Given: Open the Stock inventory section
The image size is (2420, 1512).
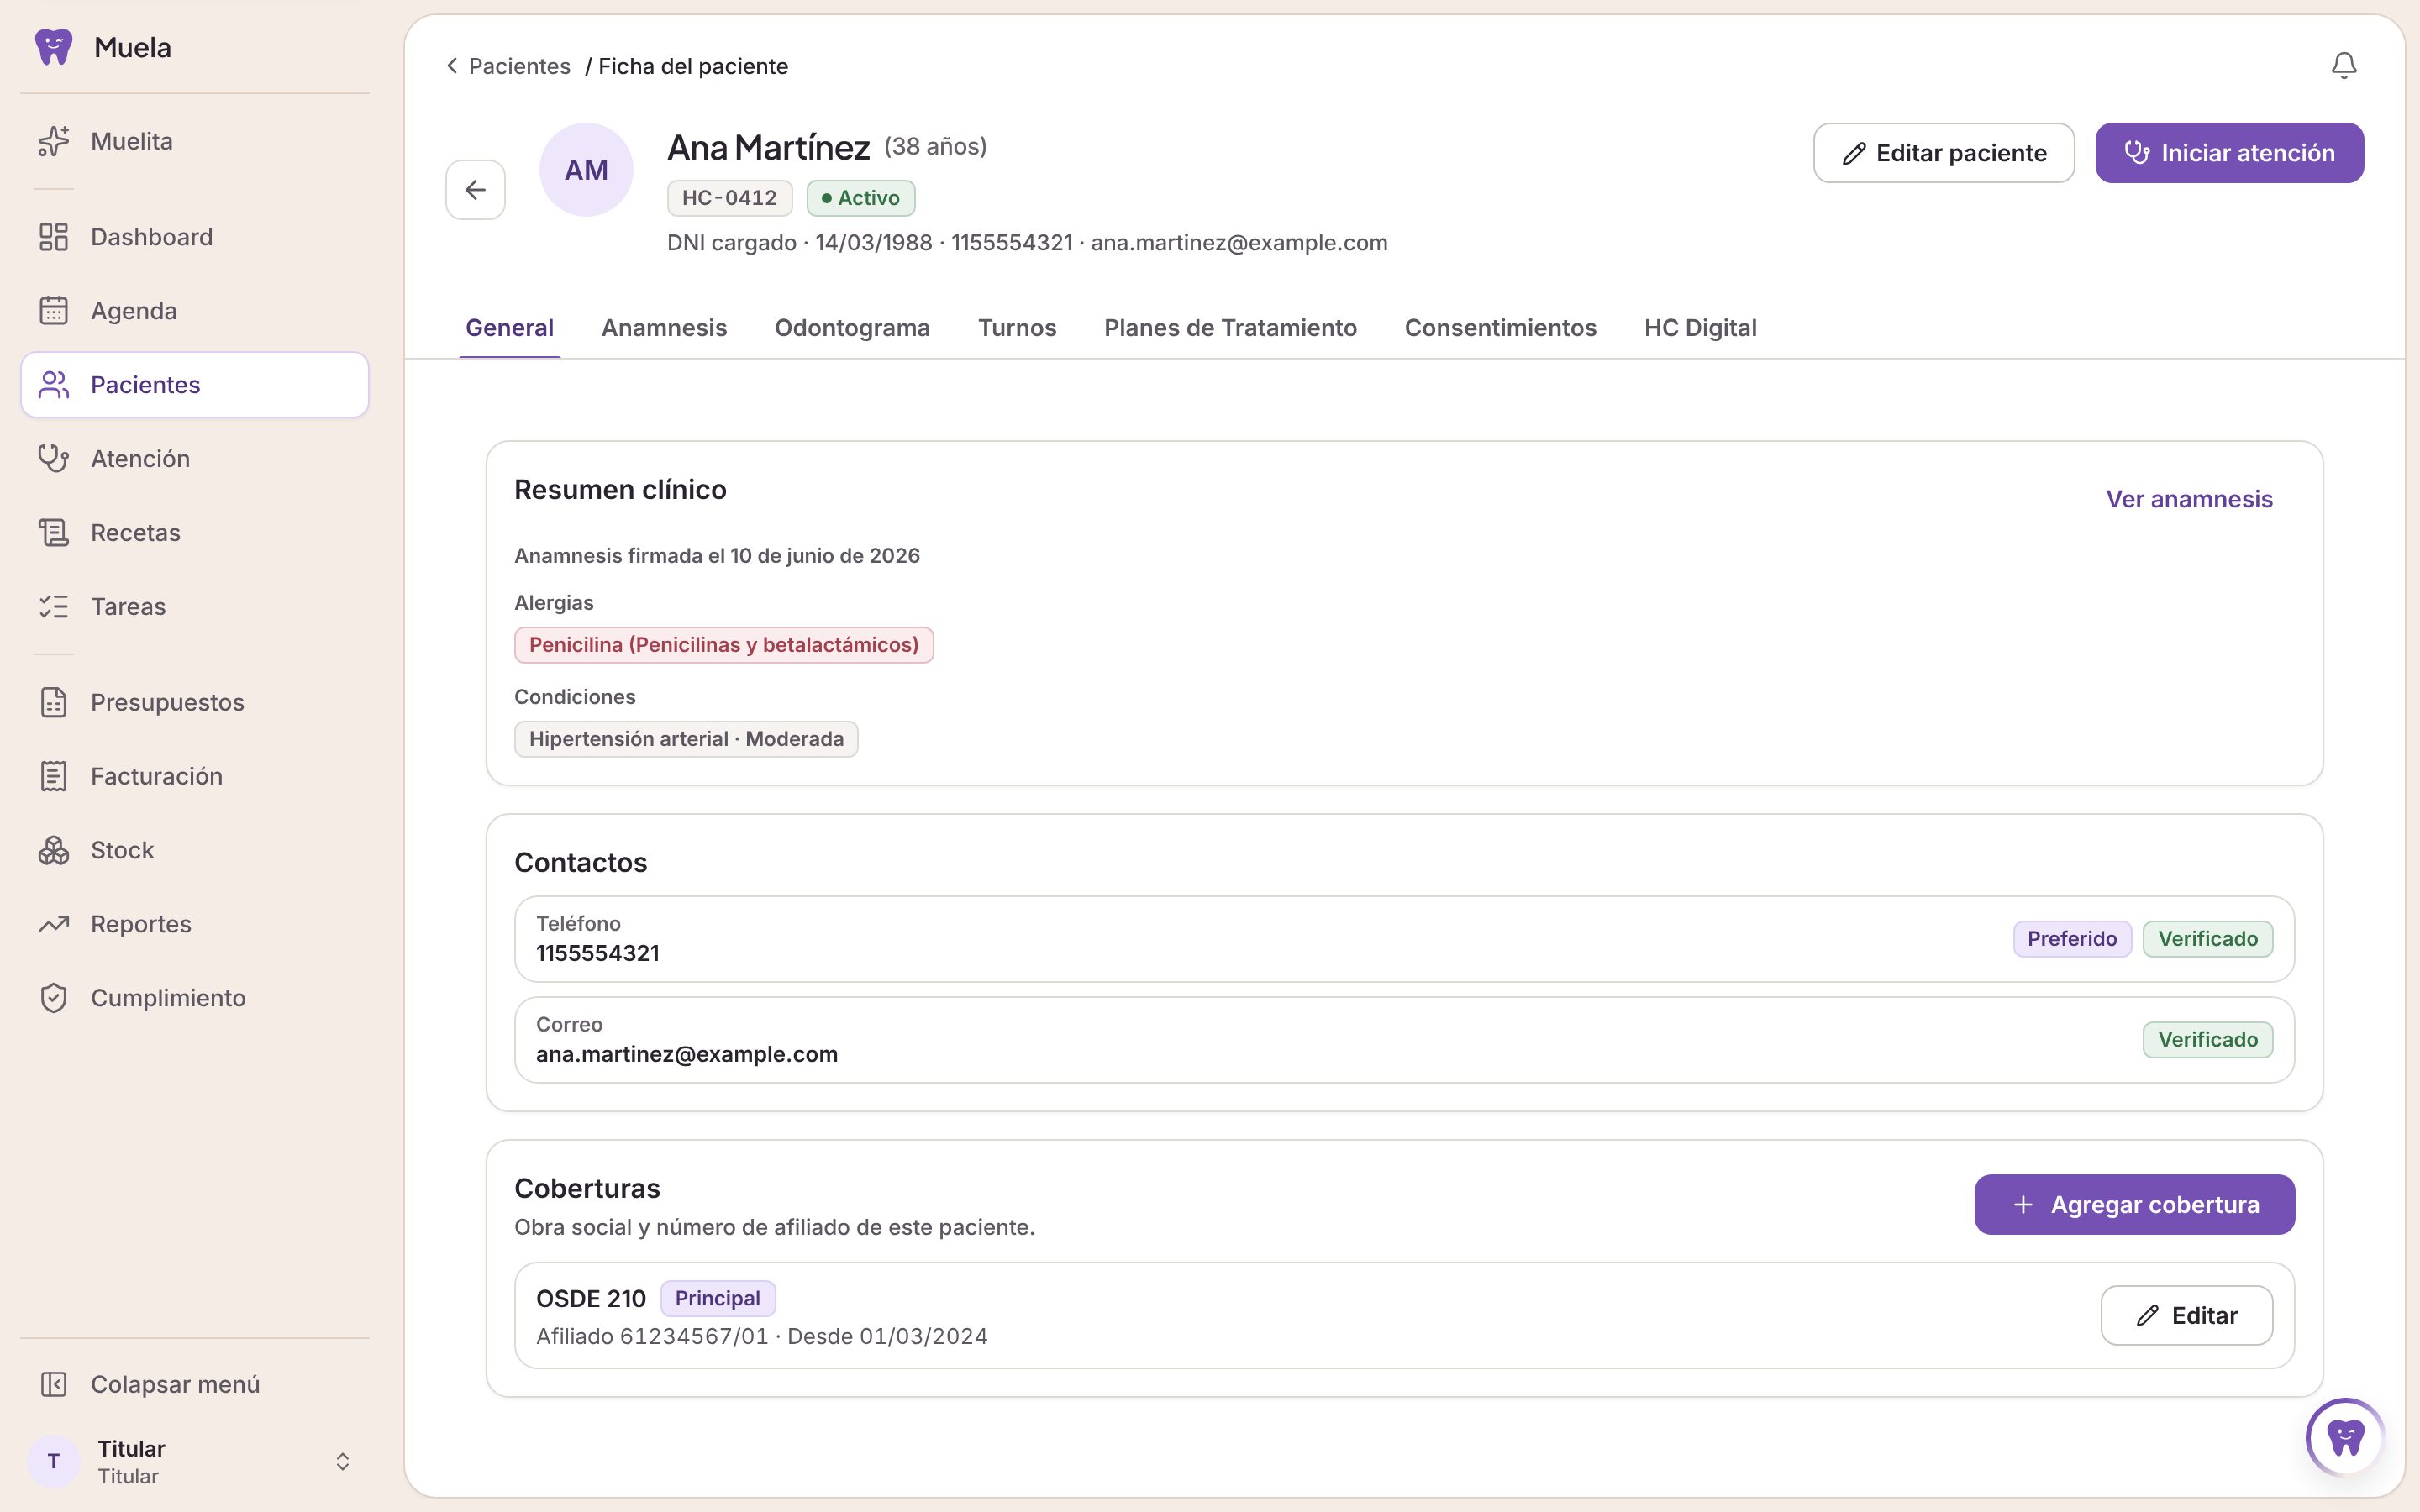Looking at the screenshot, I should 194,851.
